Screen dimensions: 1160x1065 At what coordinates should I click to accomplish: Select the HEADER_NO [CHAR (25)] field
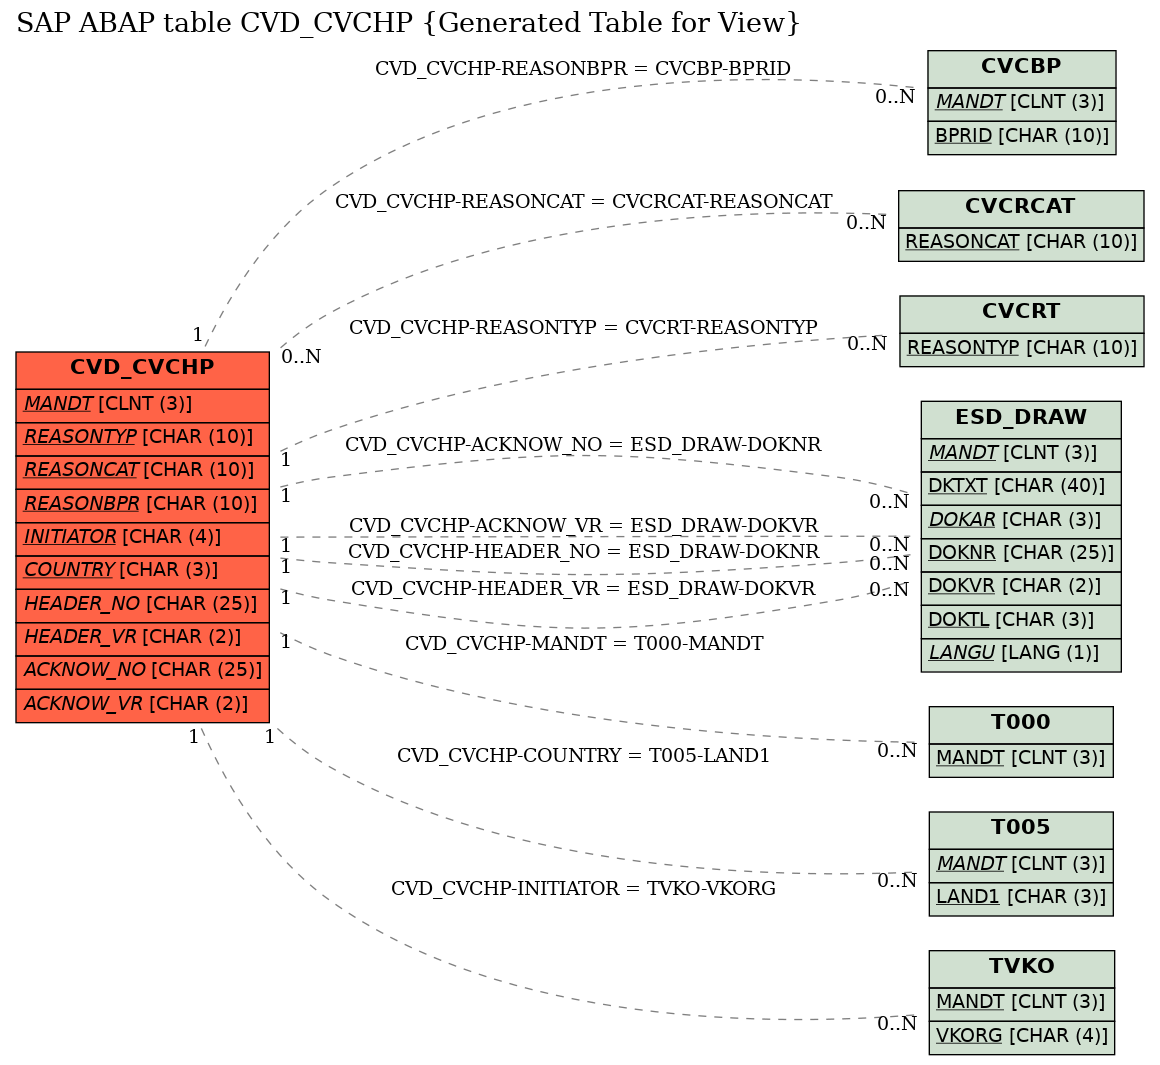click(x=142, y=604)
